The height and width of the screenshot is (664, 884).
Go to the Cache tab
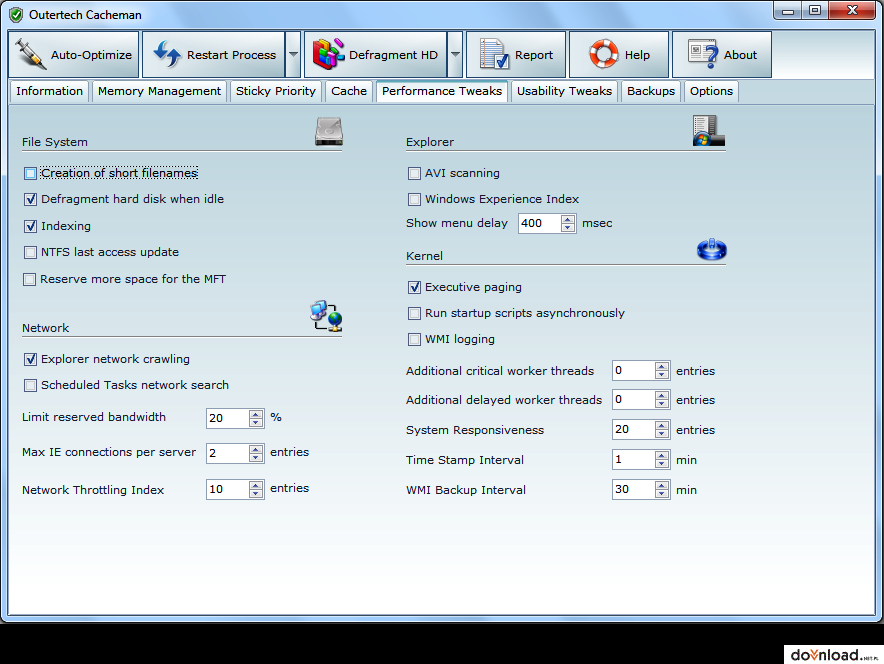[349, 91]
